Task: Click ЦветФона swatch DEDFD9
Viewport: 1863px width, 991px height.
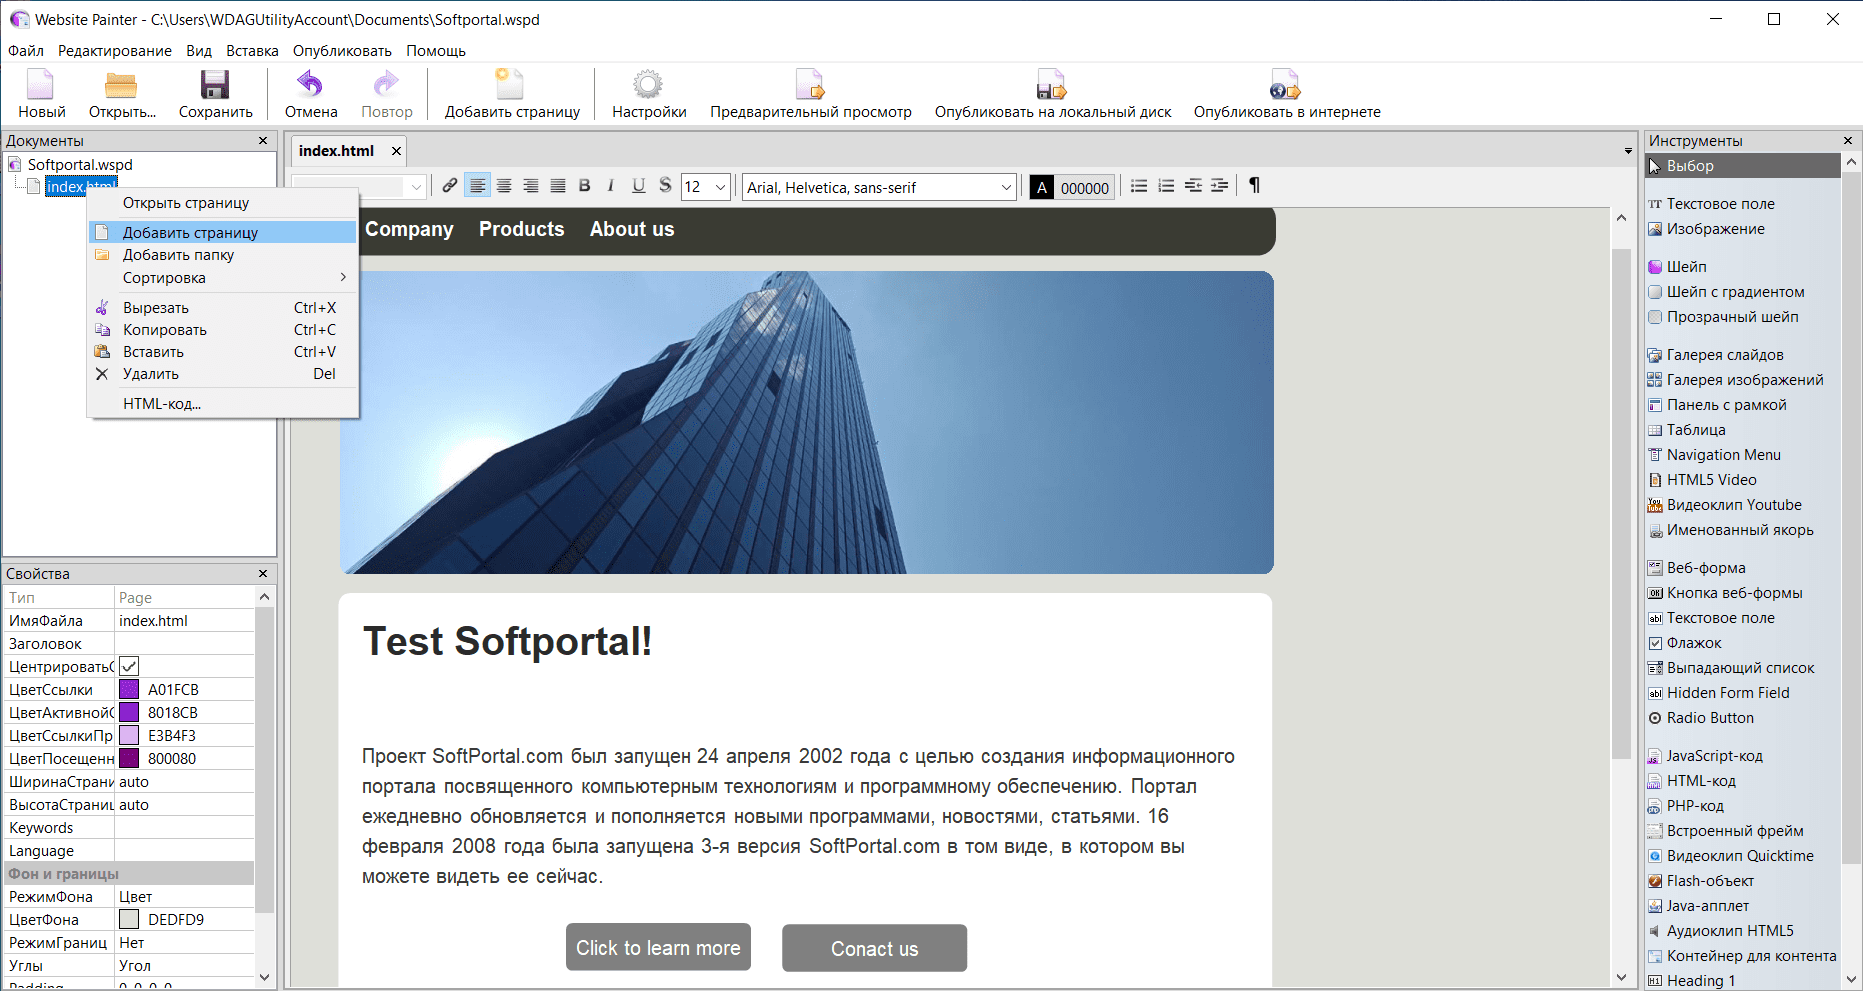Action: 129,919
